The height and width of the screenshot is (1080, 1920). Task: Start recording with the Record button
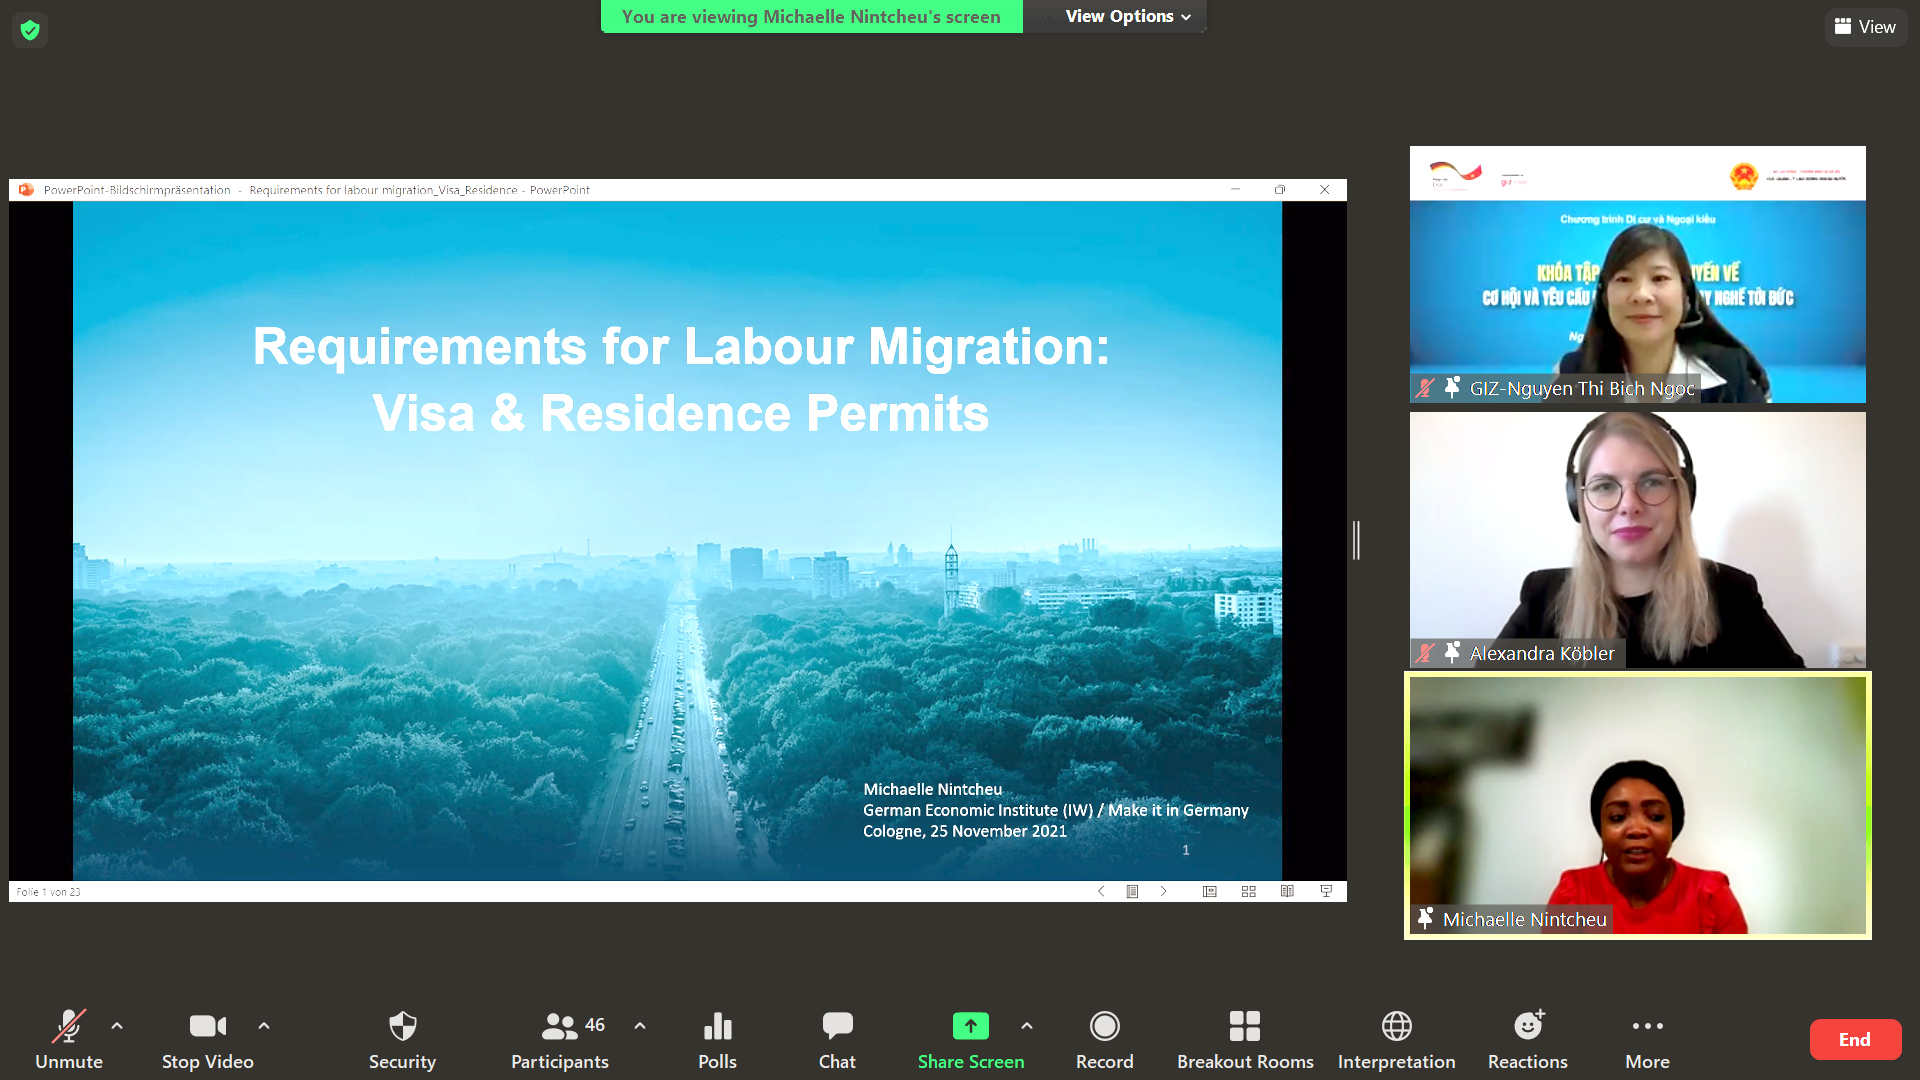point(1104,1039)
